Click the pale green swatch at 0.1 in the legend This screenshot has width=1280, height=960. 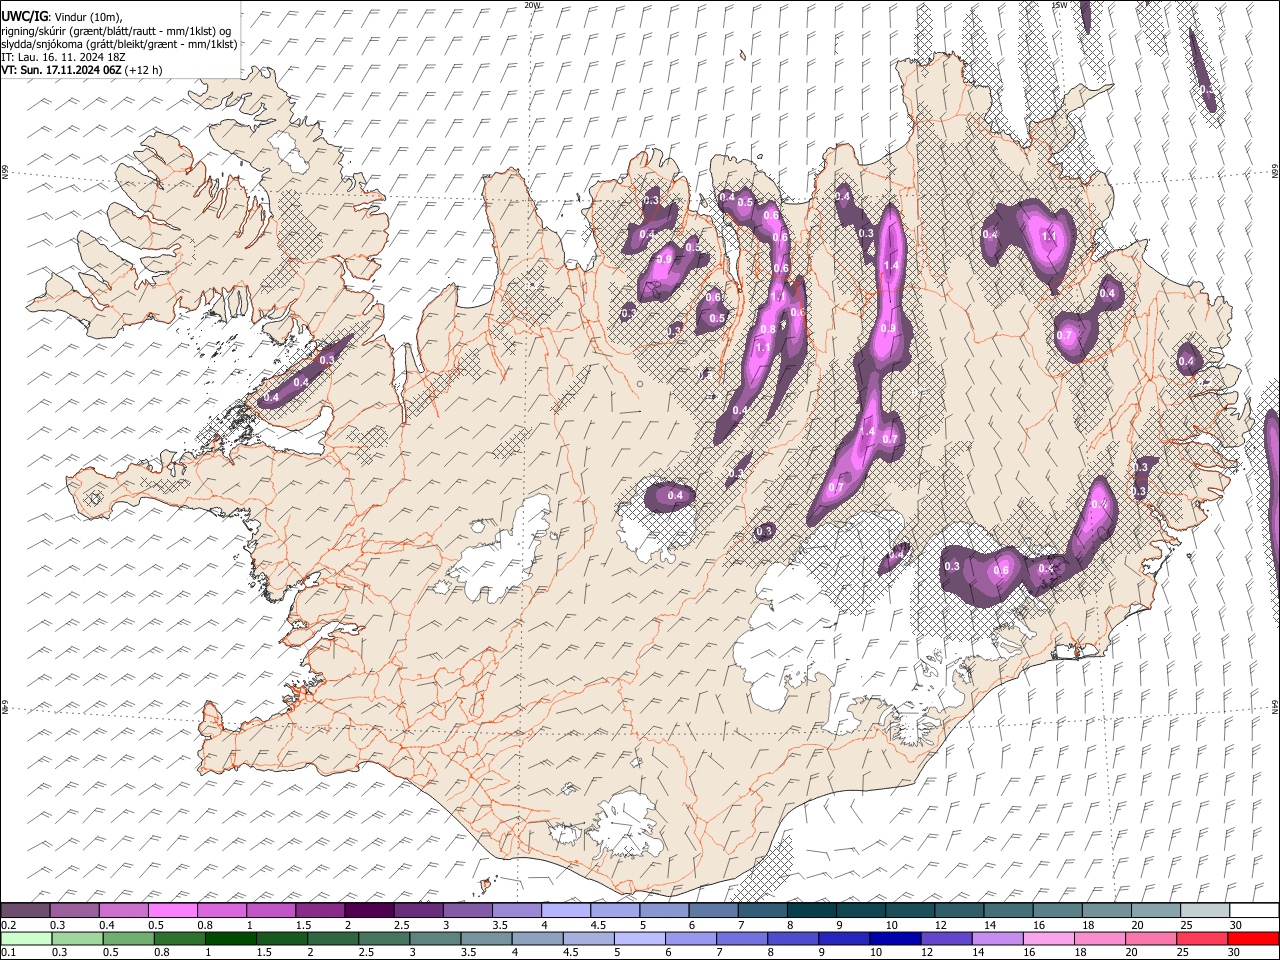coord(26,939)
